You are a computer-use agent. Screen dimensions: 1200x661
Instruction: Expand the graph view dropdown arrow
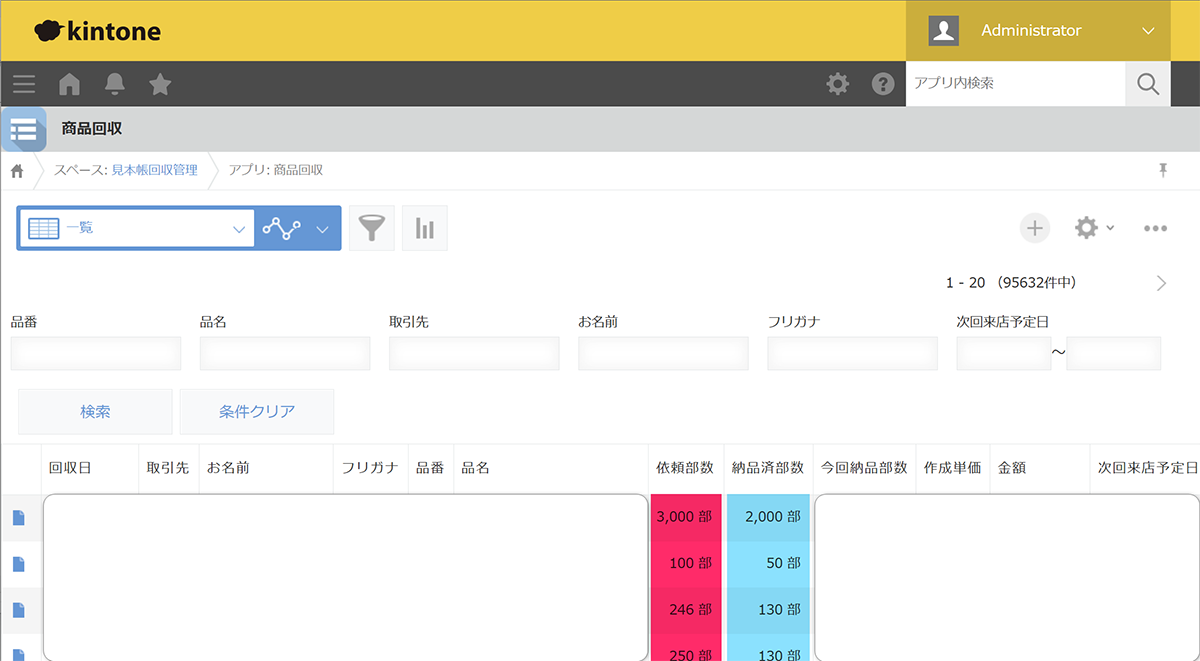(x=322, y=229)
